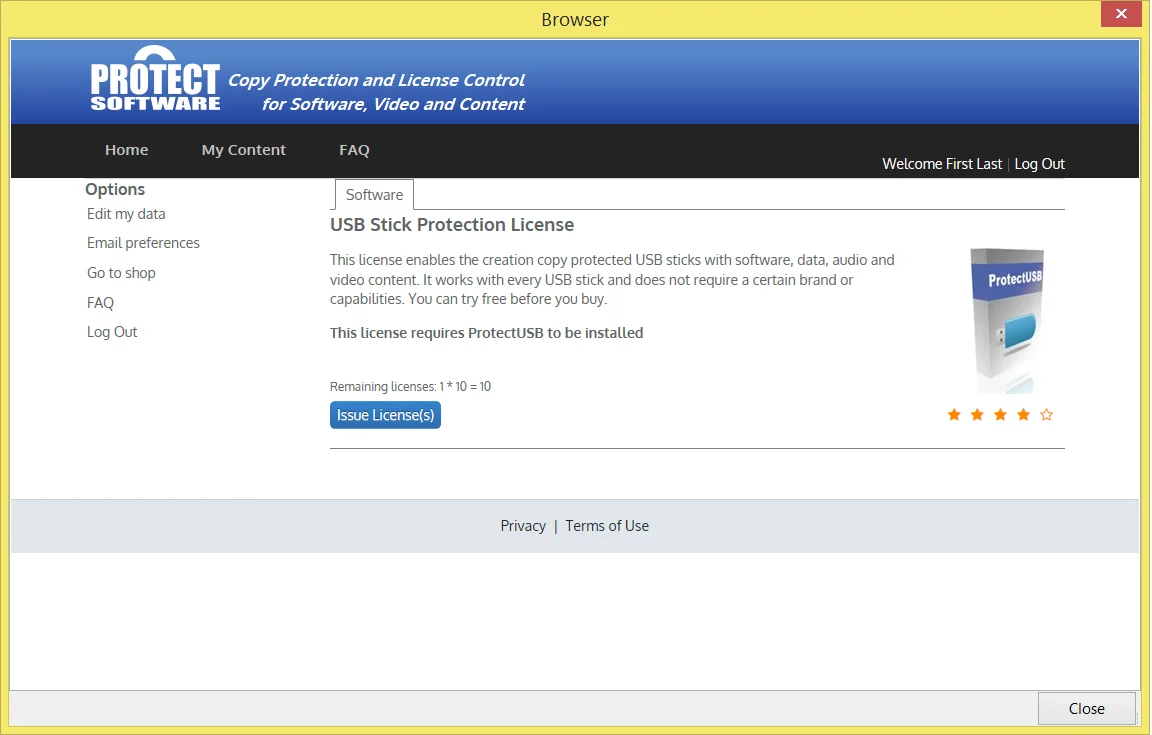
Task: Click the Close button at bottom
Action: click(x=1087, y=709)
